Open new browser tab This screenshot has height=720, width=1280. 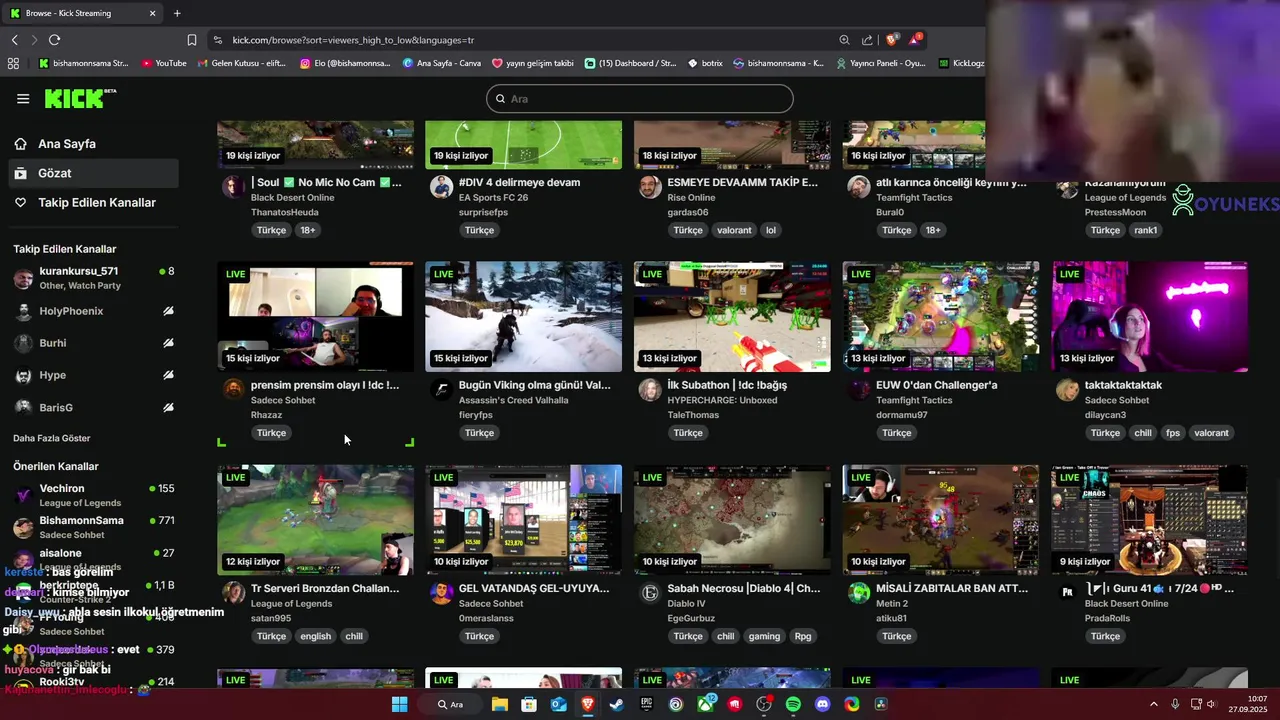tap(177, 13)
